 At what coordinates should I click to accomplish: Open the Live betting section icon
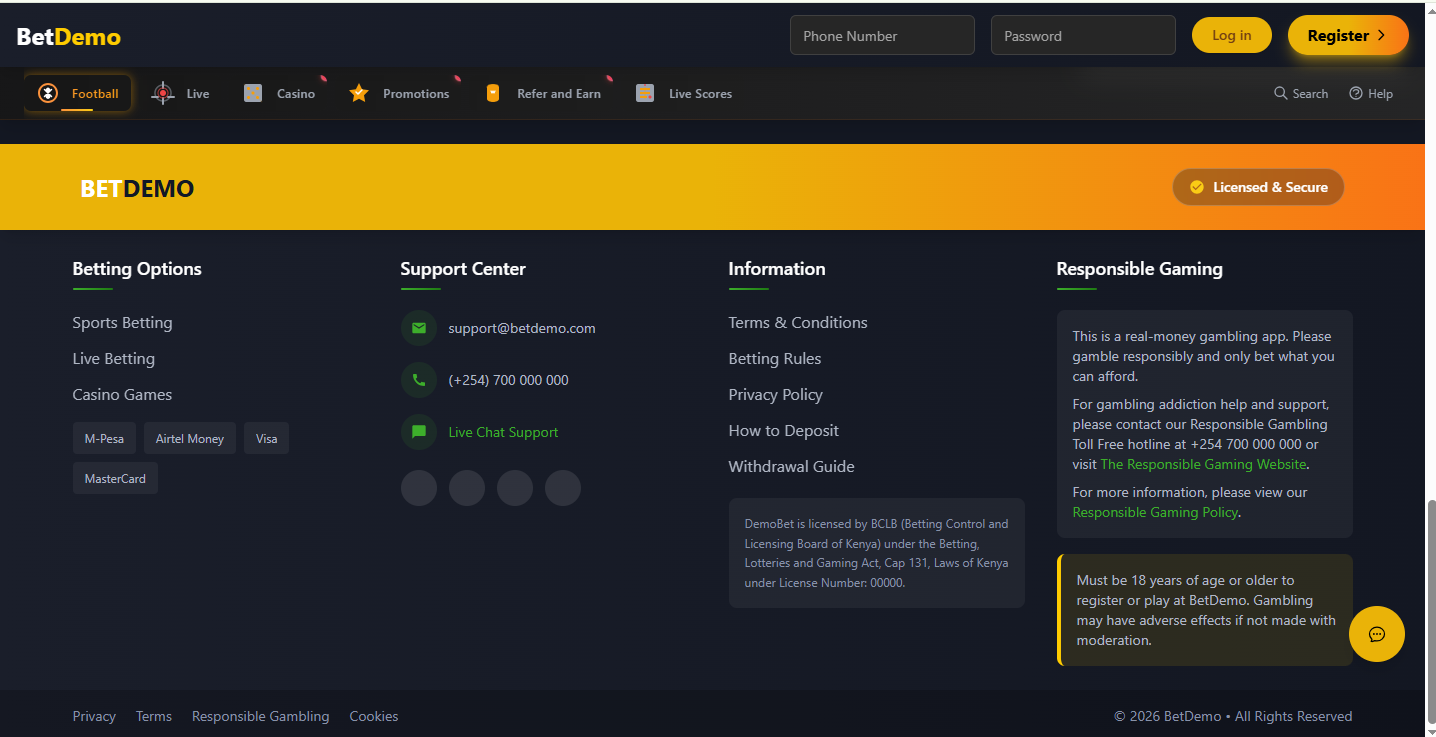tap(162, 93)
